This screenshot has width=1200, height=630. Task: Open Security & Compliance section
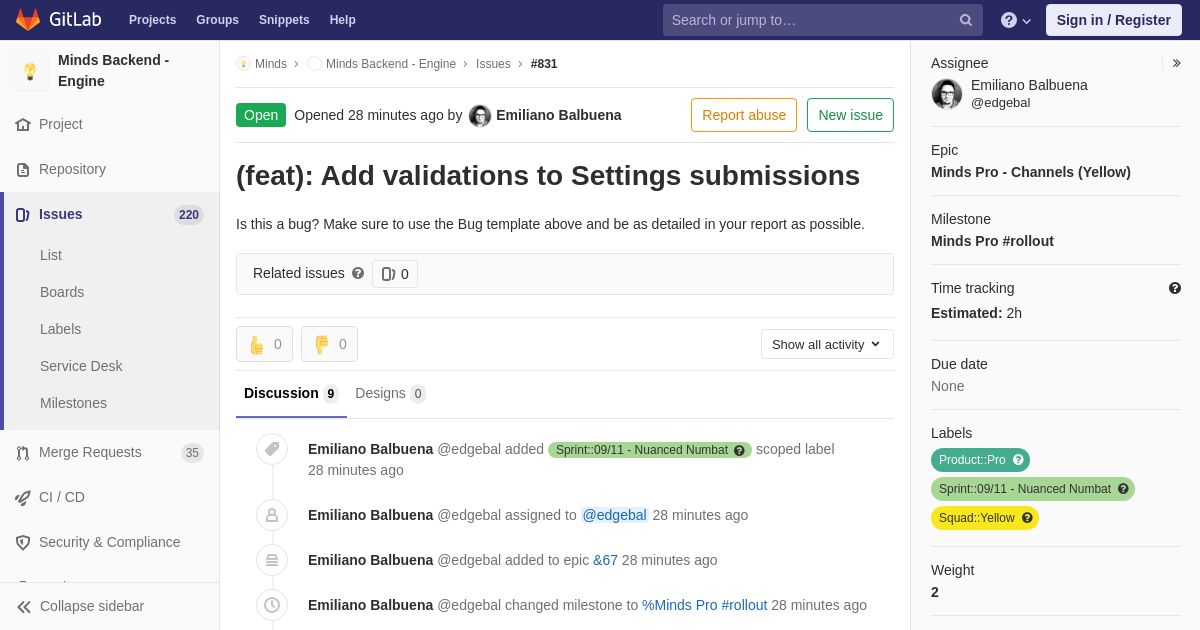pyautogui.click(x=109, y=542)
